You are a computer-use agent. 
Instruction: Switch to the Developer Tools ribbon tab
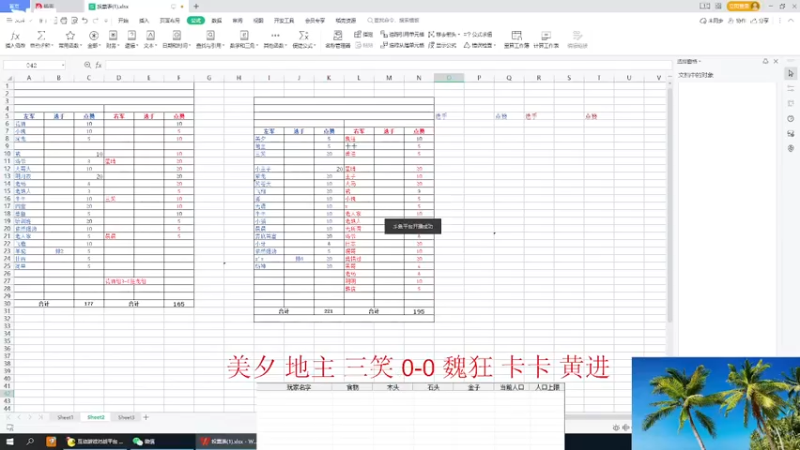coord(284,20)
